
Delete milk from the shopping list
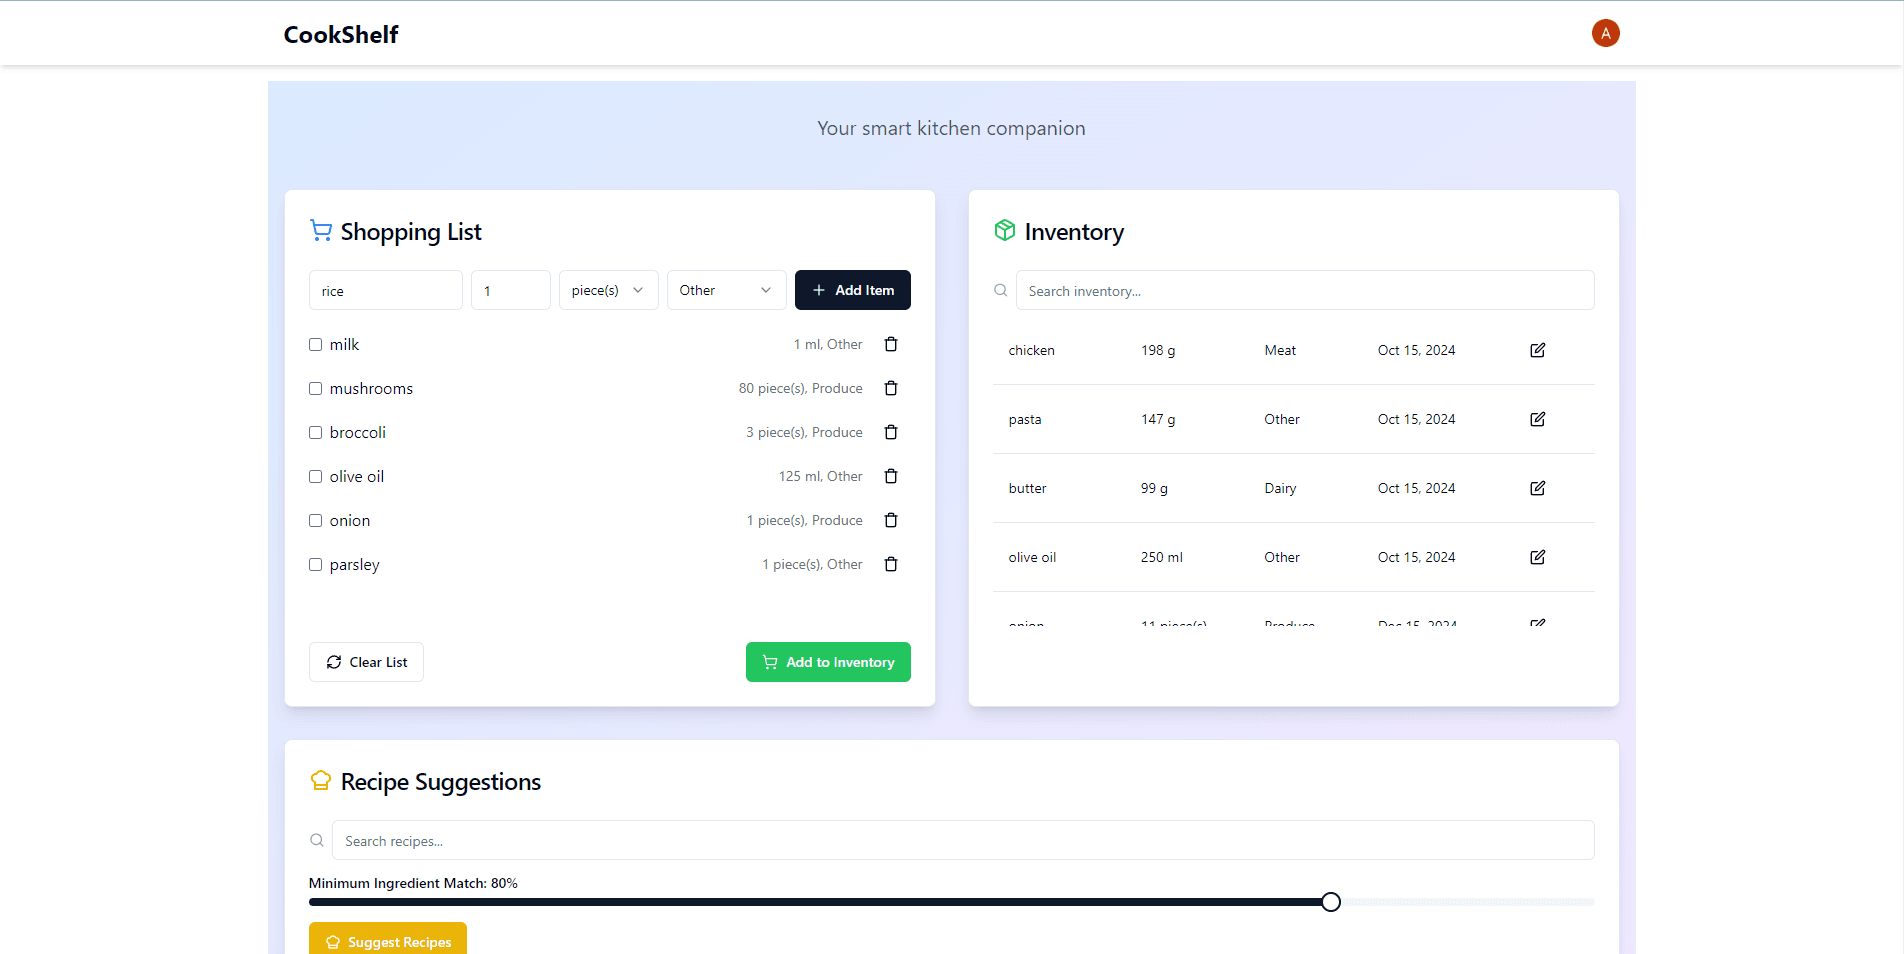(891, 344)
